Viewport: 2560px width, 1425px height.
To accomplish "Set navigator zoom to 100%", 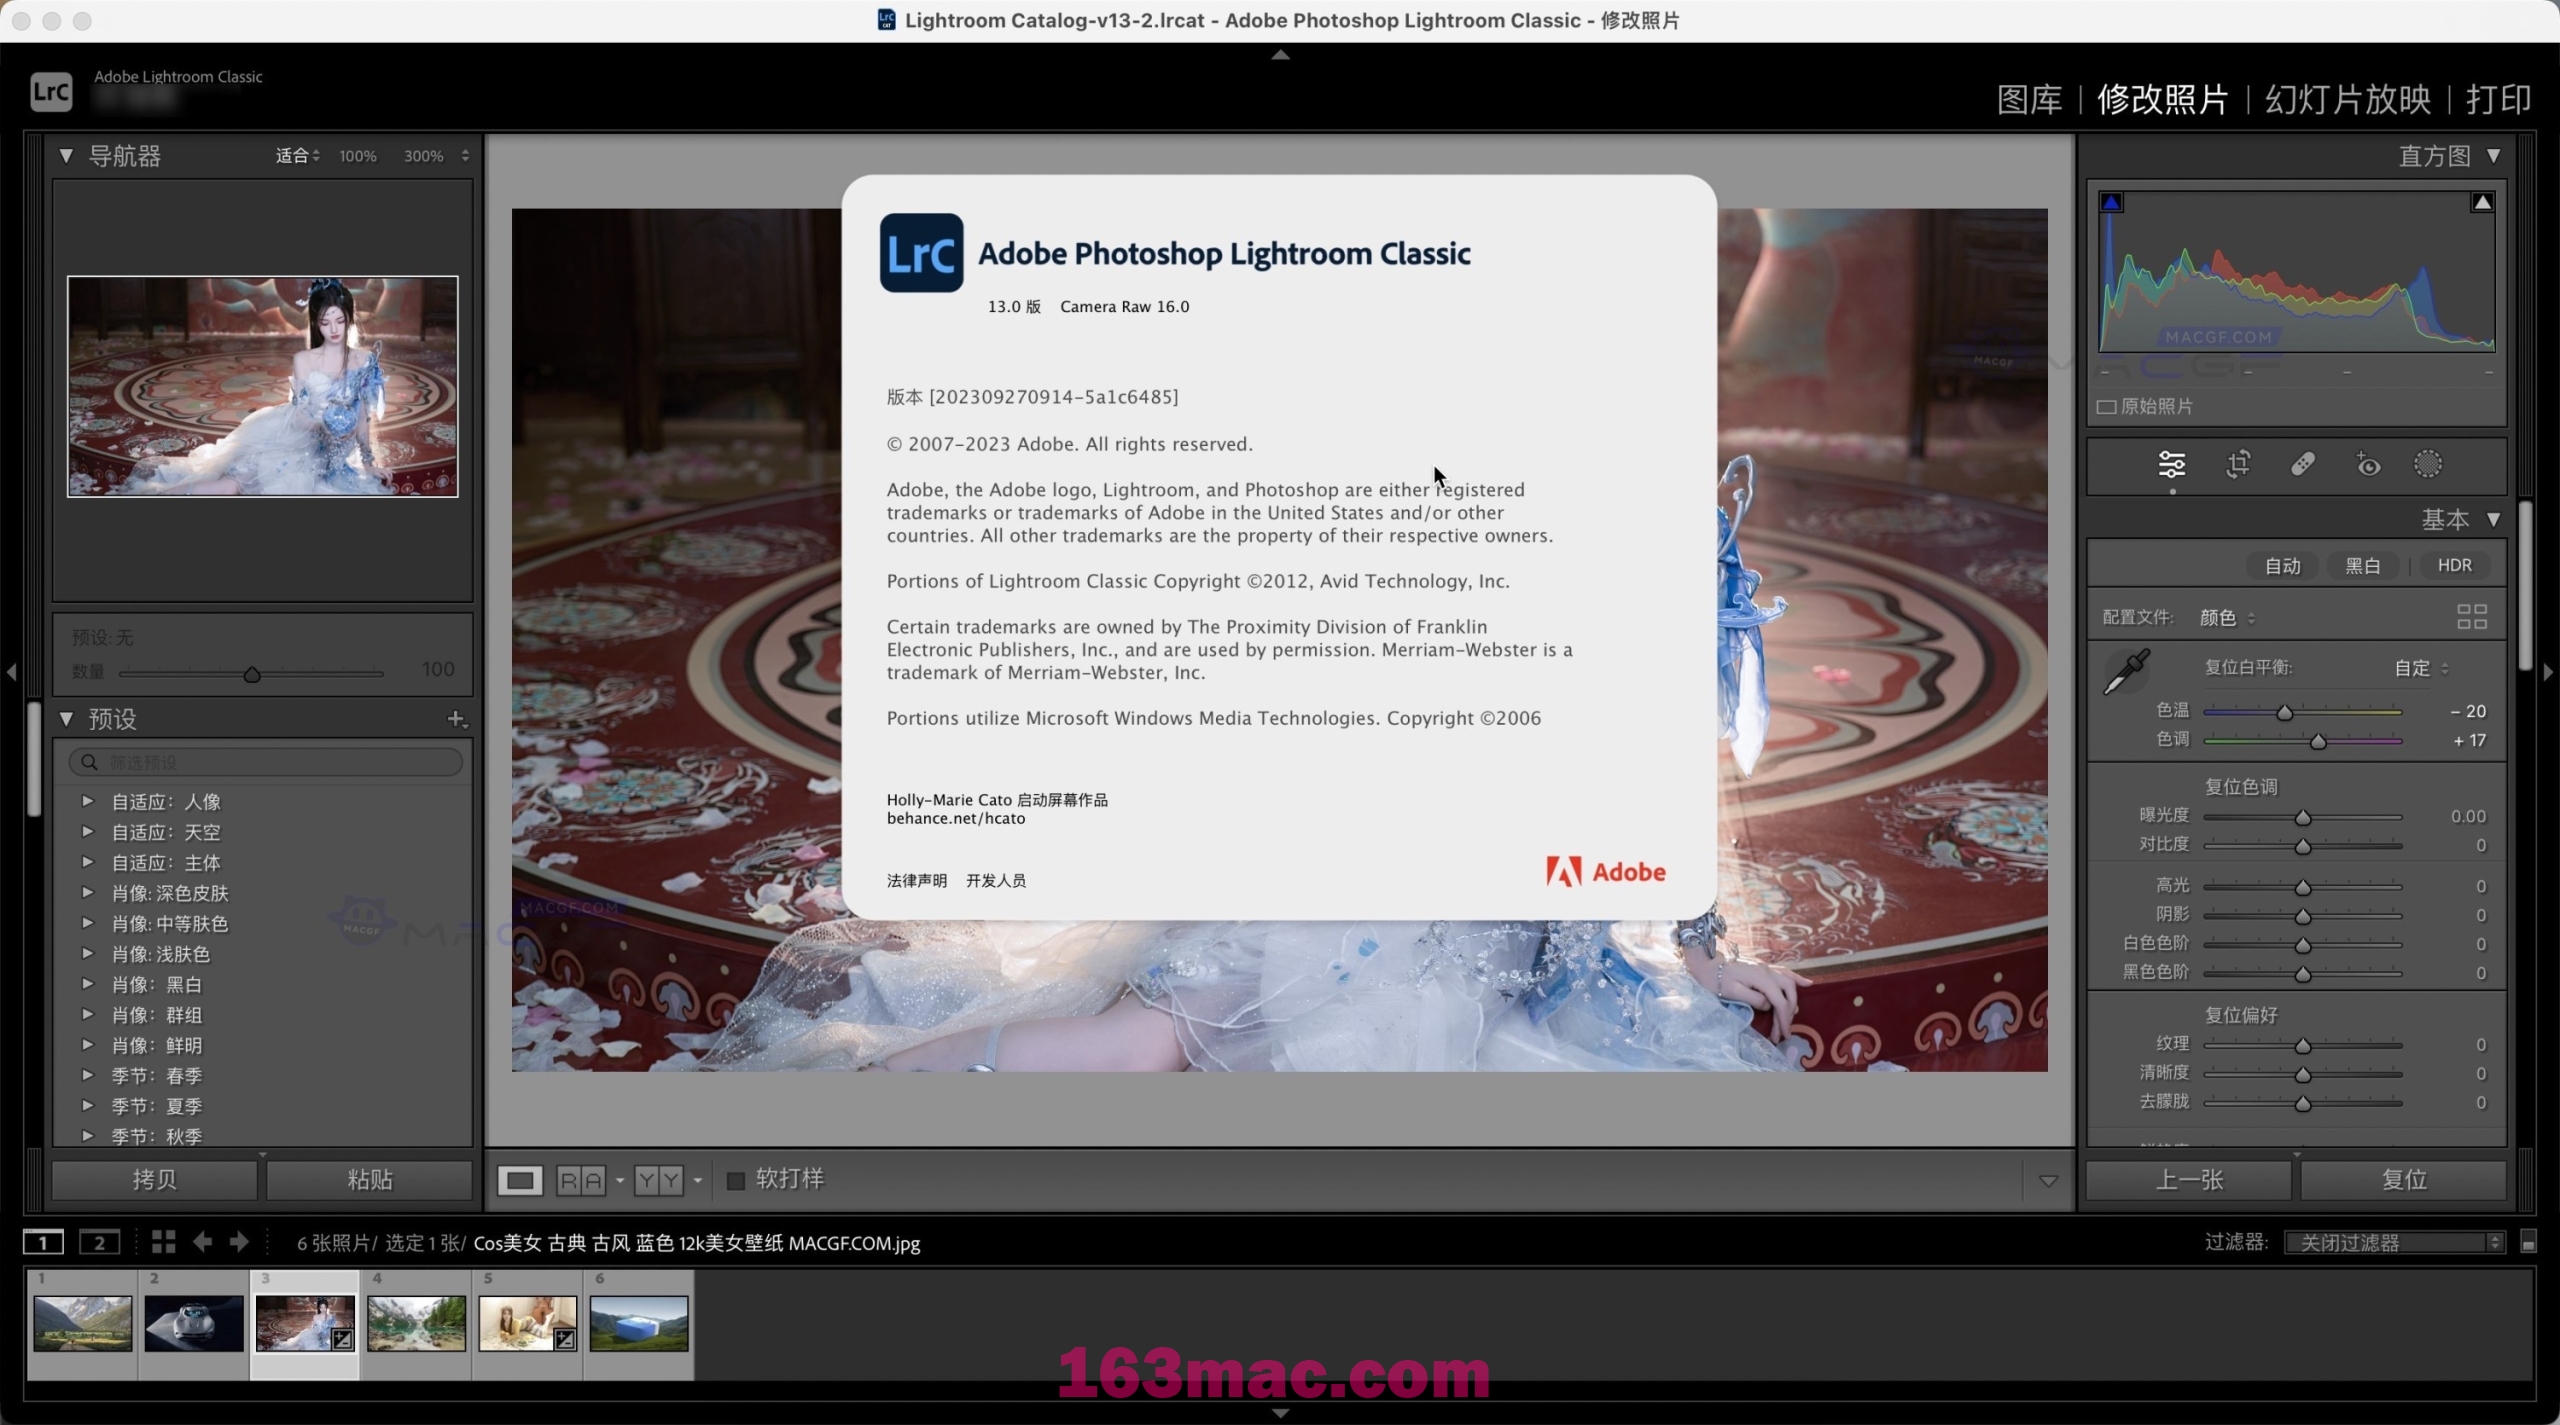I will coord(357,156).
